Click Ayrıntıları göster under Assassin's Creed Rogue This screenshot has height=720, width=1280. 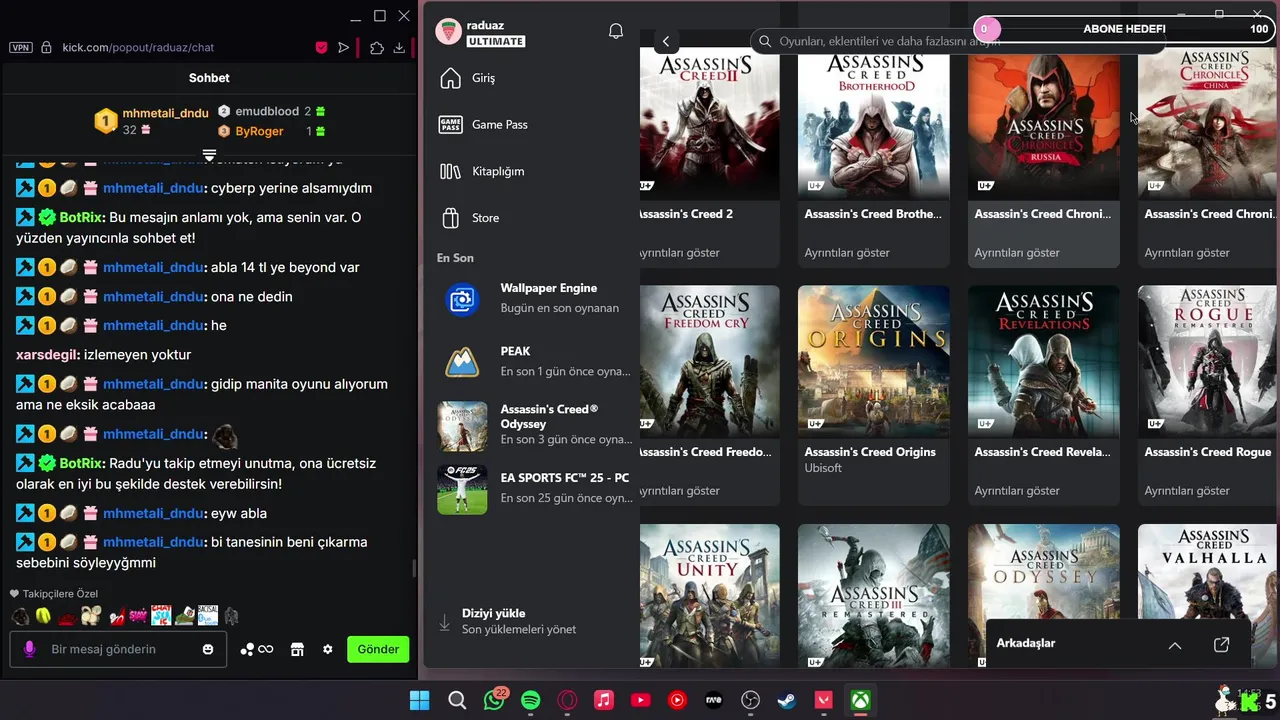(1187, 491)
